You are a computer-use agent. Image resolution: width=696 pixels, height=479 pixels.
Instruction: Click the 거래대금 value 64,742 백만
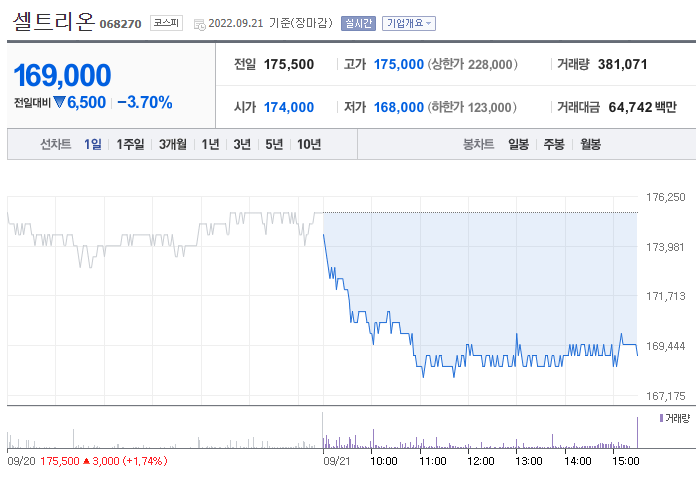[x=642, y=107]
